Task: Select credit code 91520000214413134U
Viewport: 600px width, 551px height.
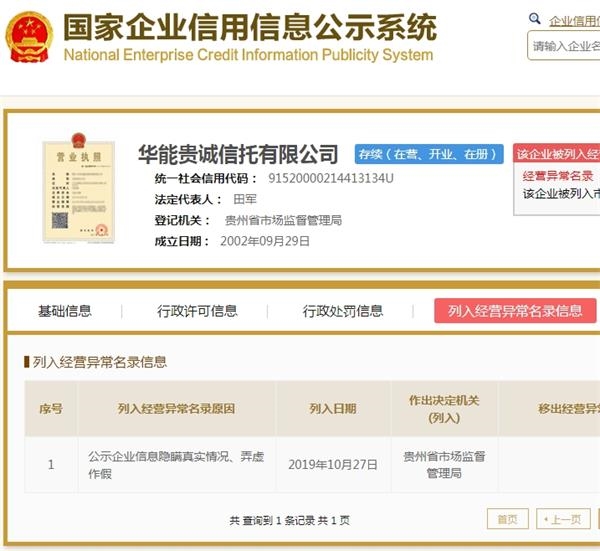Action: [x=331, y=178]
